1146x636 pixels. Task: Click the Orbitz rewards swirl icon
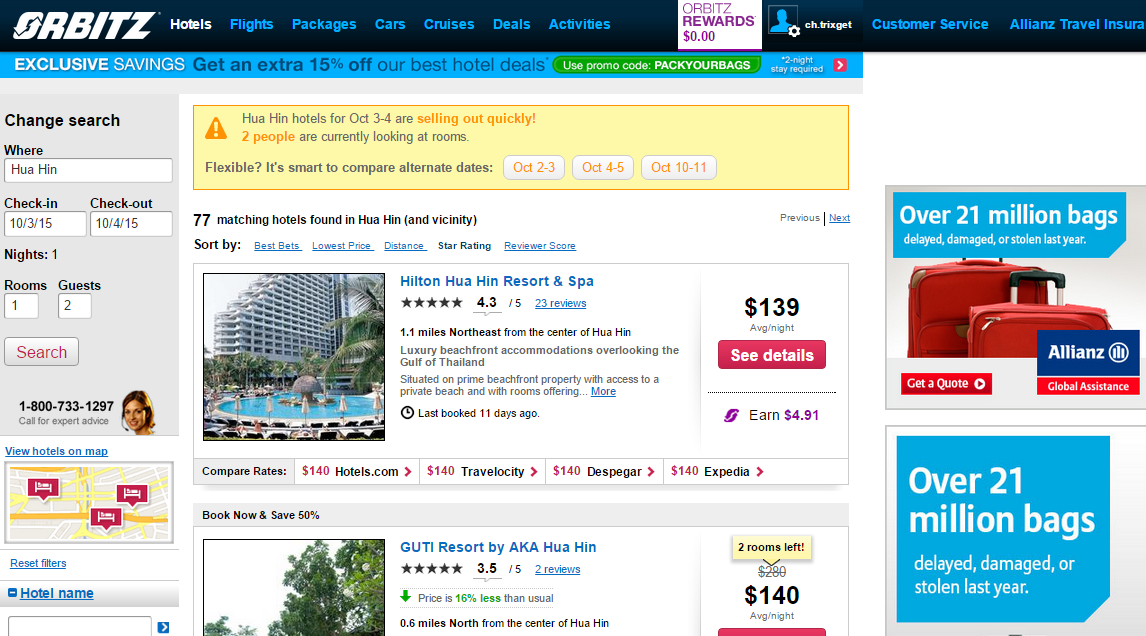[x=731, y=415]
